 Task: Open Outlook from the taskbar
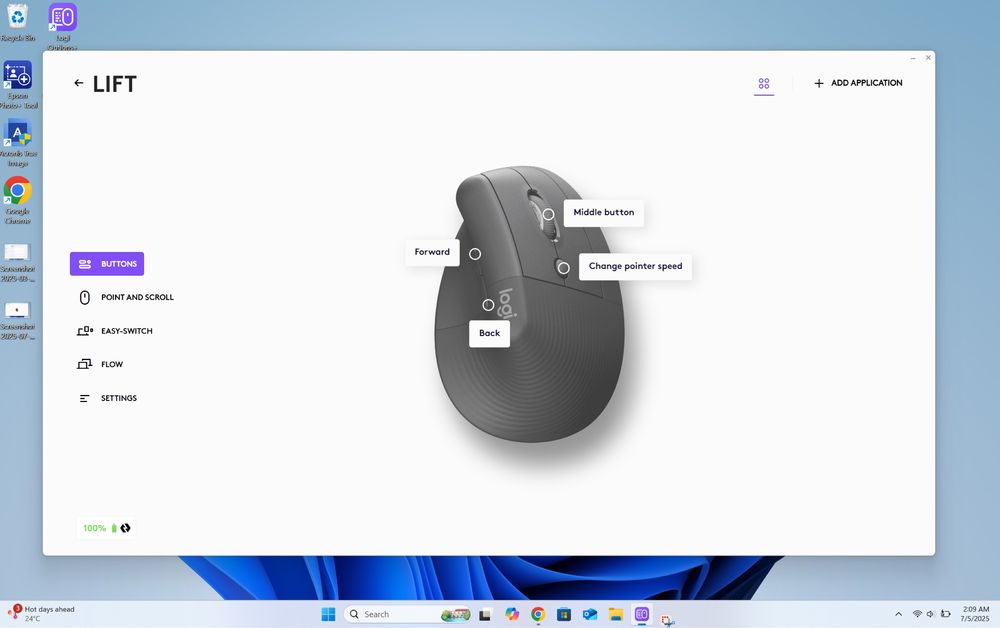(589, 614)
